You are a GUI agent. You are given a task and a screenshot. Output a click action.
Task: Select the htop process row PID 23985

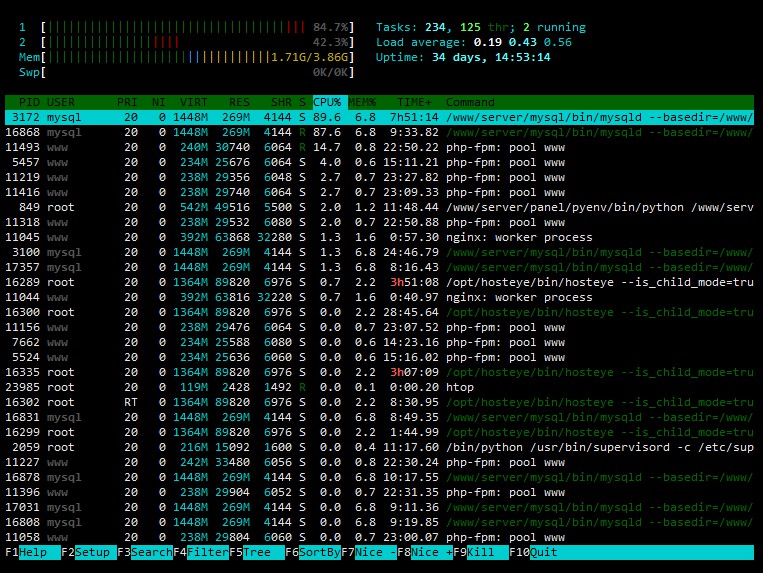pos(379,388)
